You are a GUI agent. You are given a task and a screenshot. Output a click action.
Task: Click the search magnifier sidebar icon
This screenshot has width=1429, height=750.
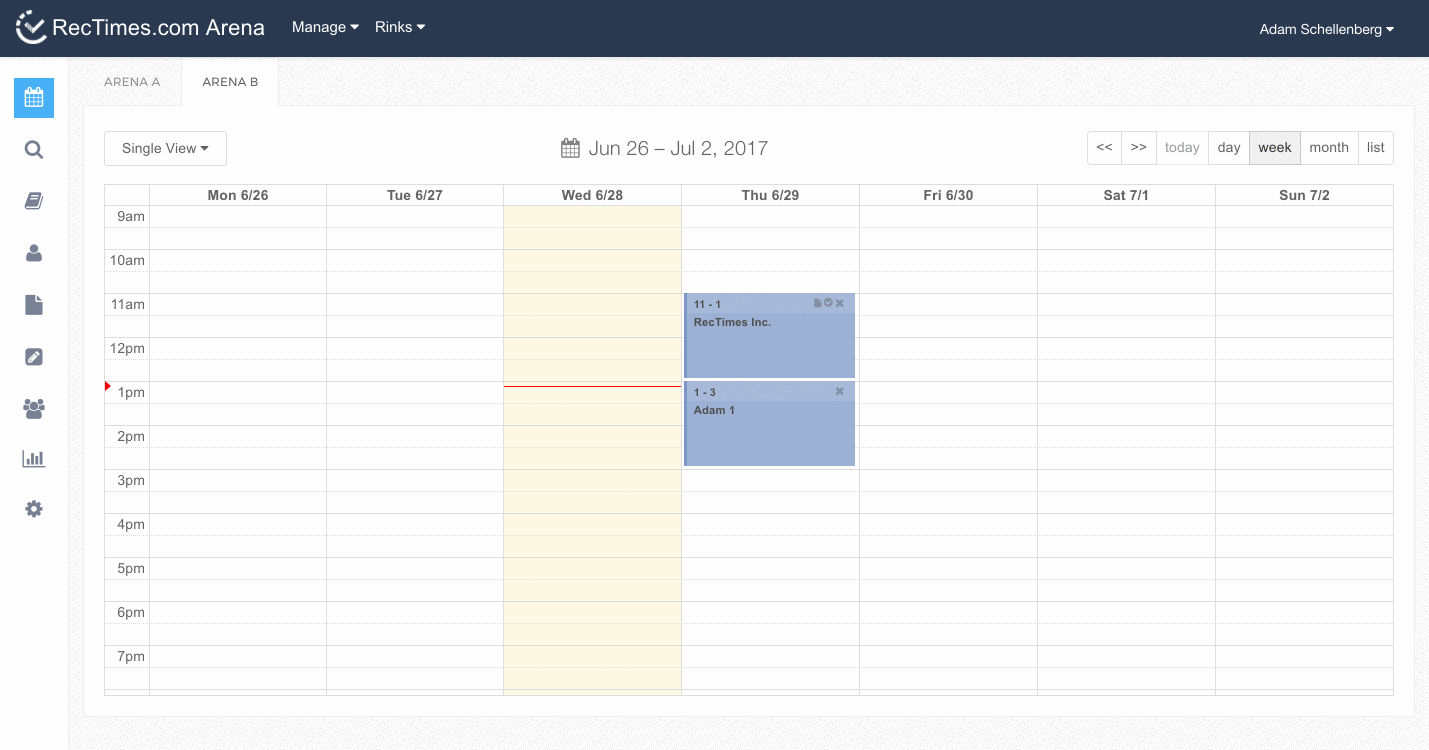pos(34,150)
